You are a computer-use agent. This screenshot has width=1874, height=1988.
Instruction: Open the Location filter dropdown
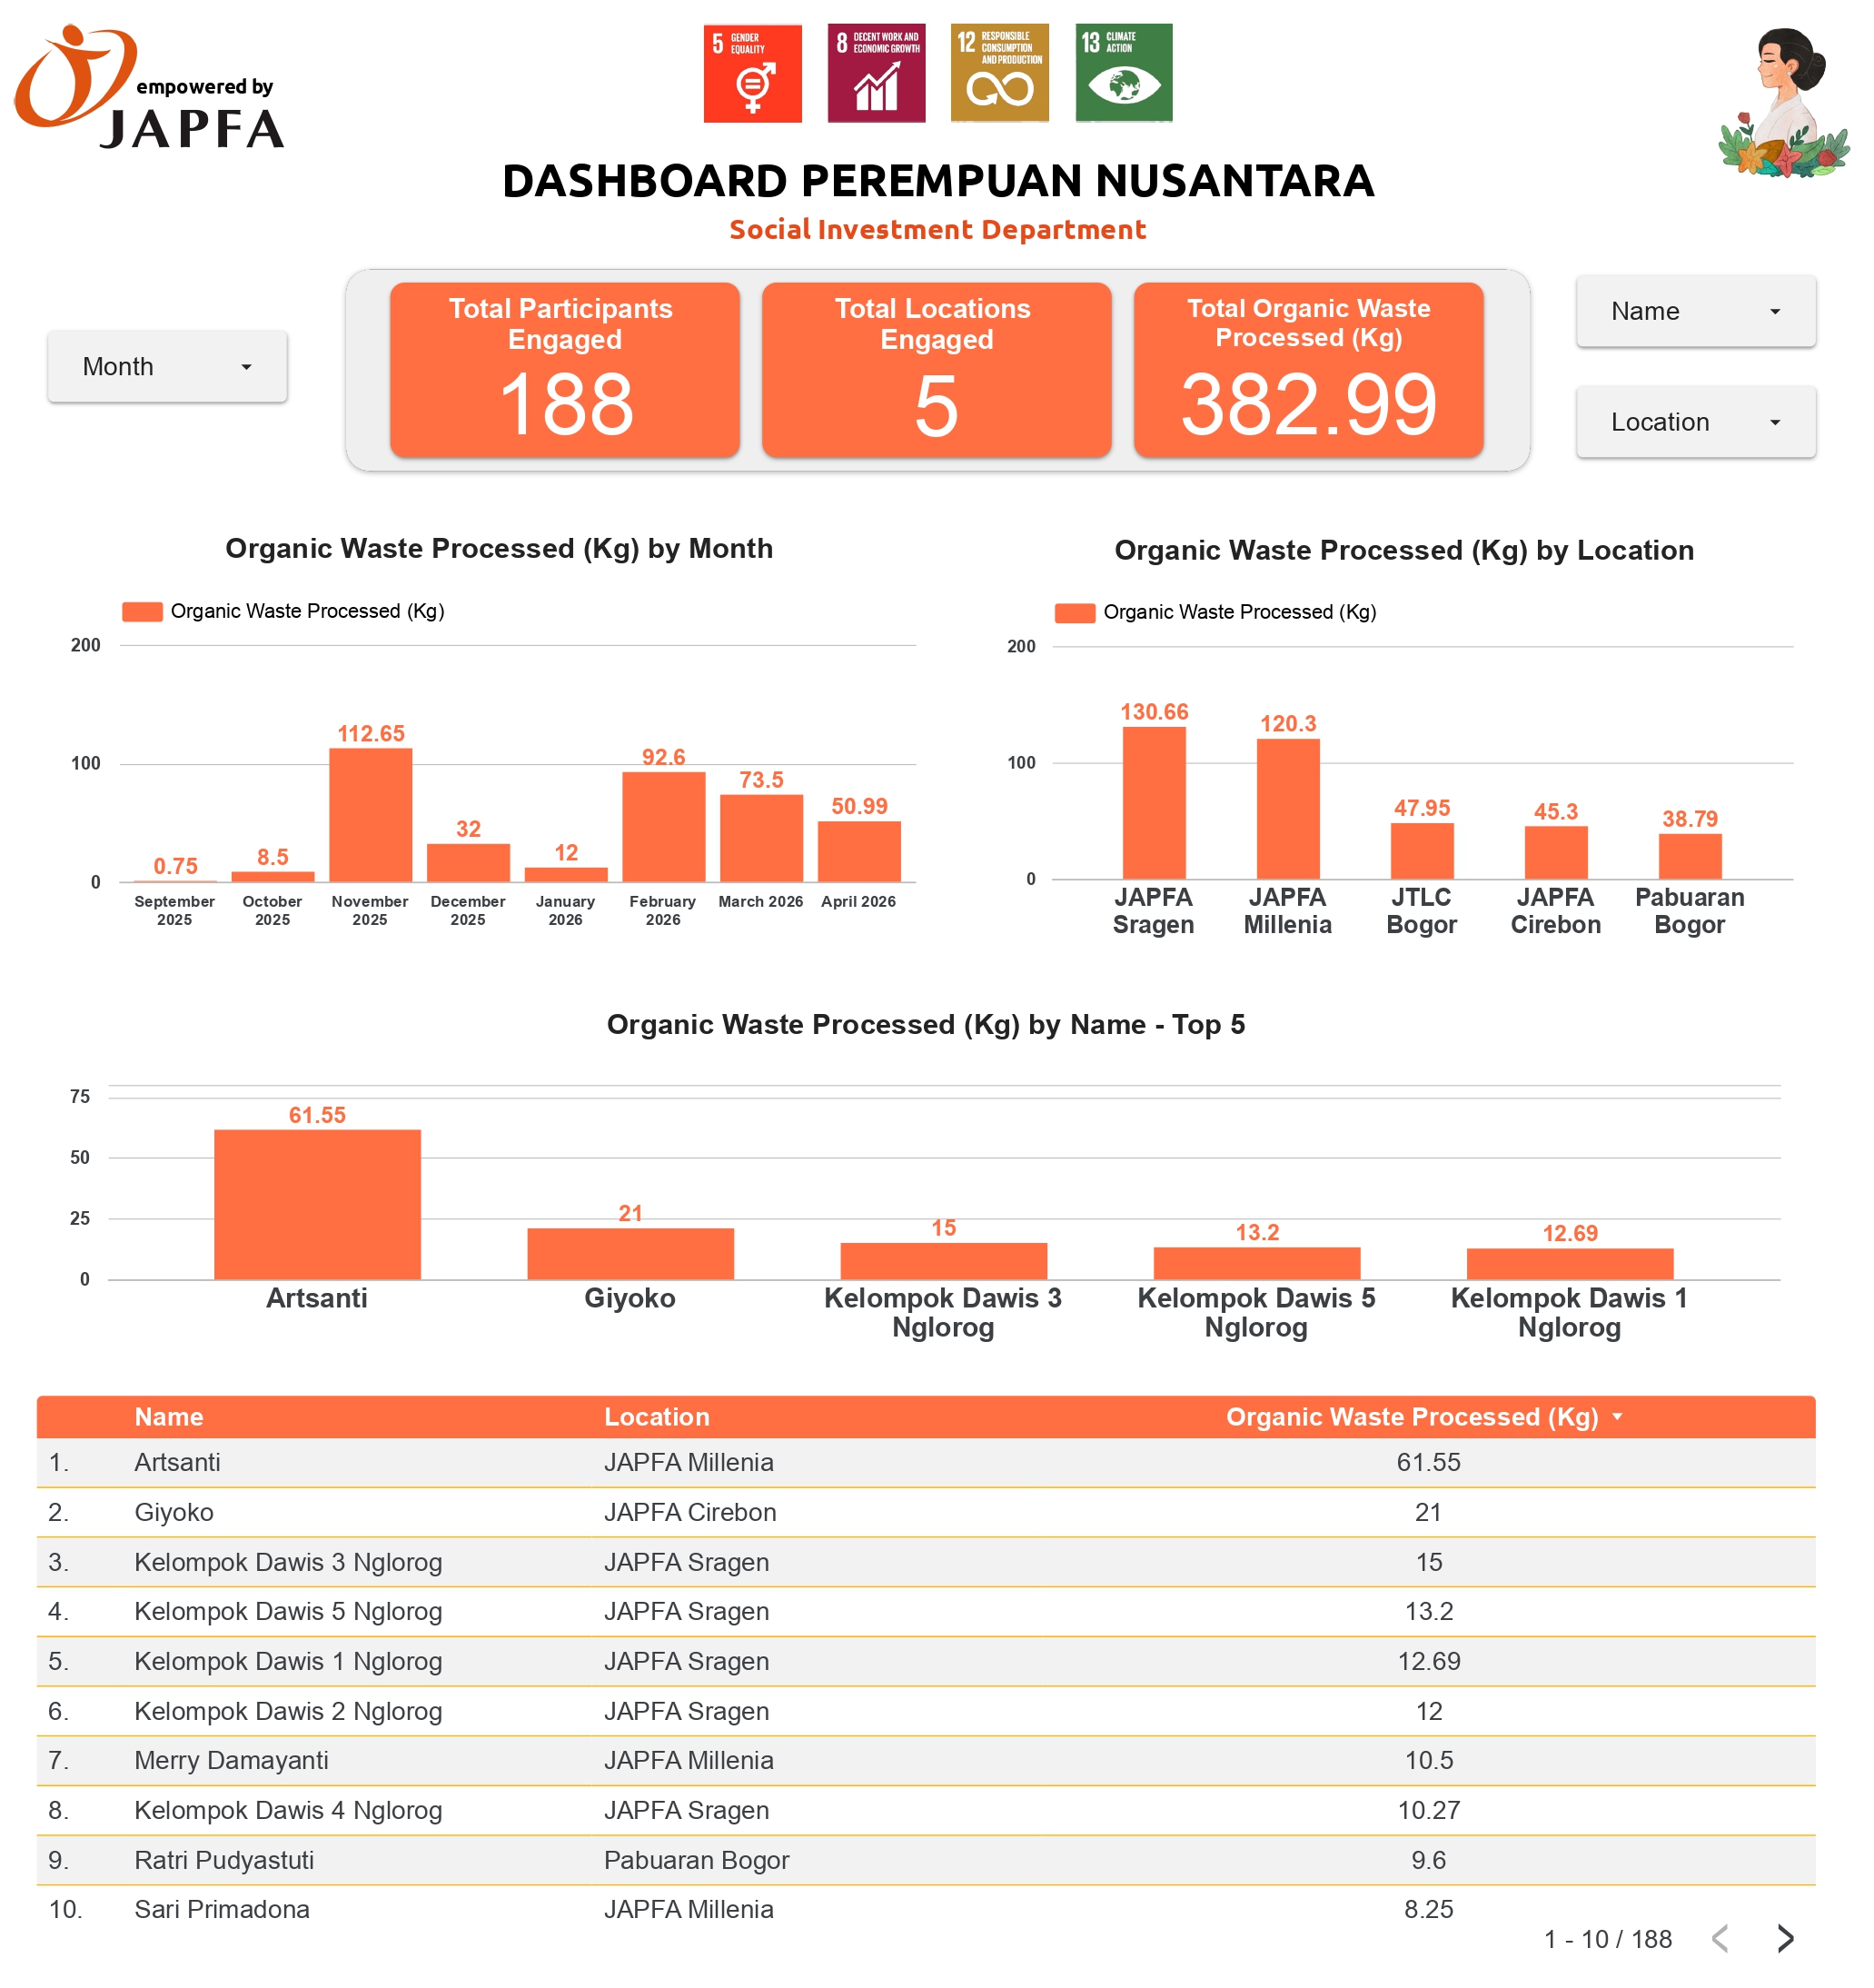(x=1695, y=422)
